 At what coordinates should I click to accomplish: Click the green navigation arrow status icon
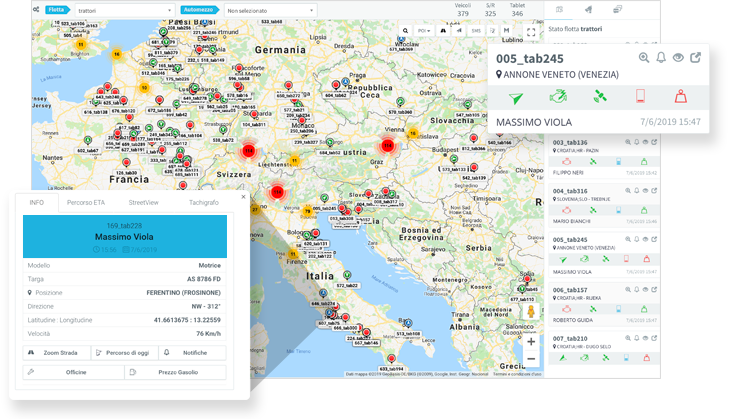tap(516, 97)
